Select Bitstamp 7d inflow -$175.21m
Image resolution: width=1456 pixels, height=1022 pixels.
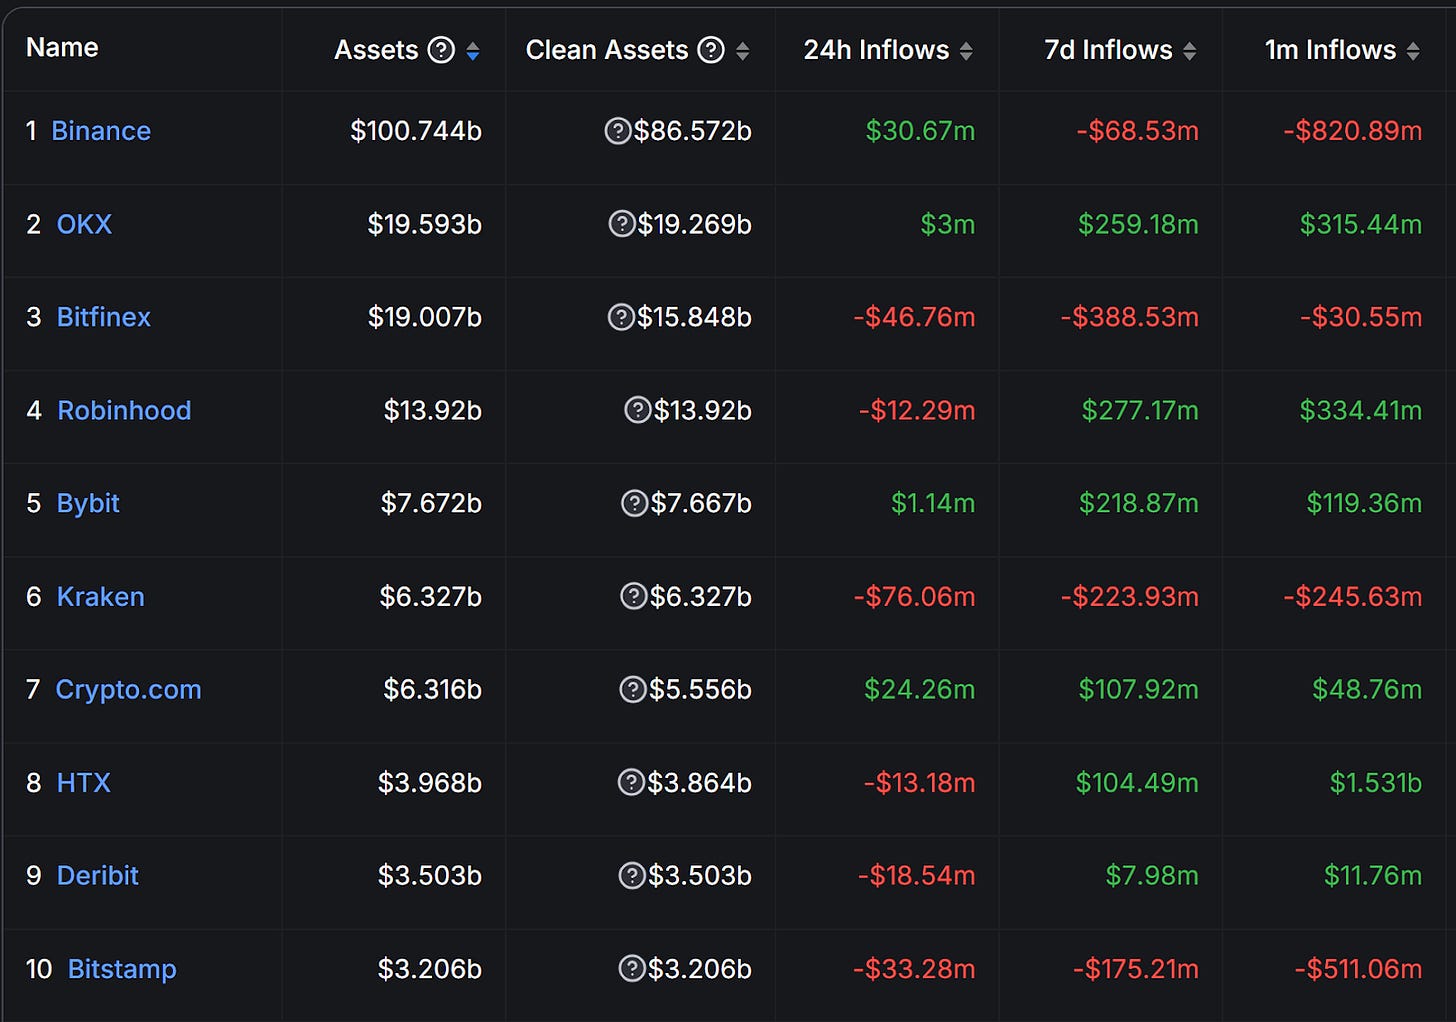point(1136,969)
